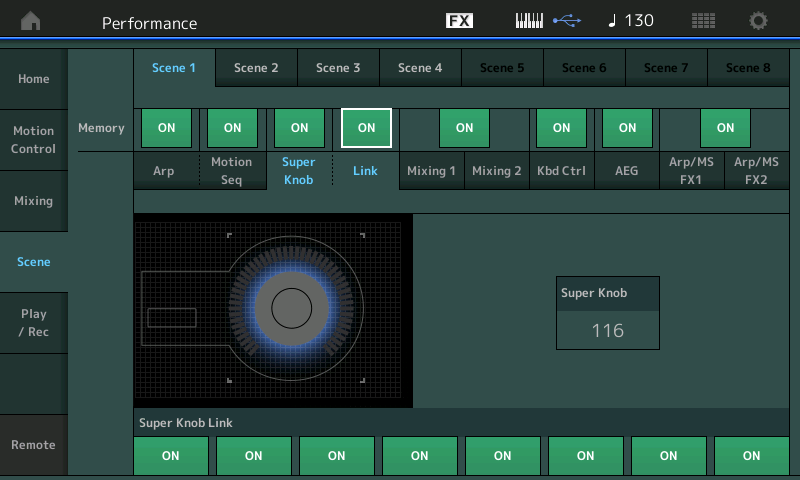Open the Utility gear settings icon
The image size is (800, 480).
[758, 21]
